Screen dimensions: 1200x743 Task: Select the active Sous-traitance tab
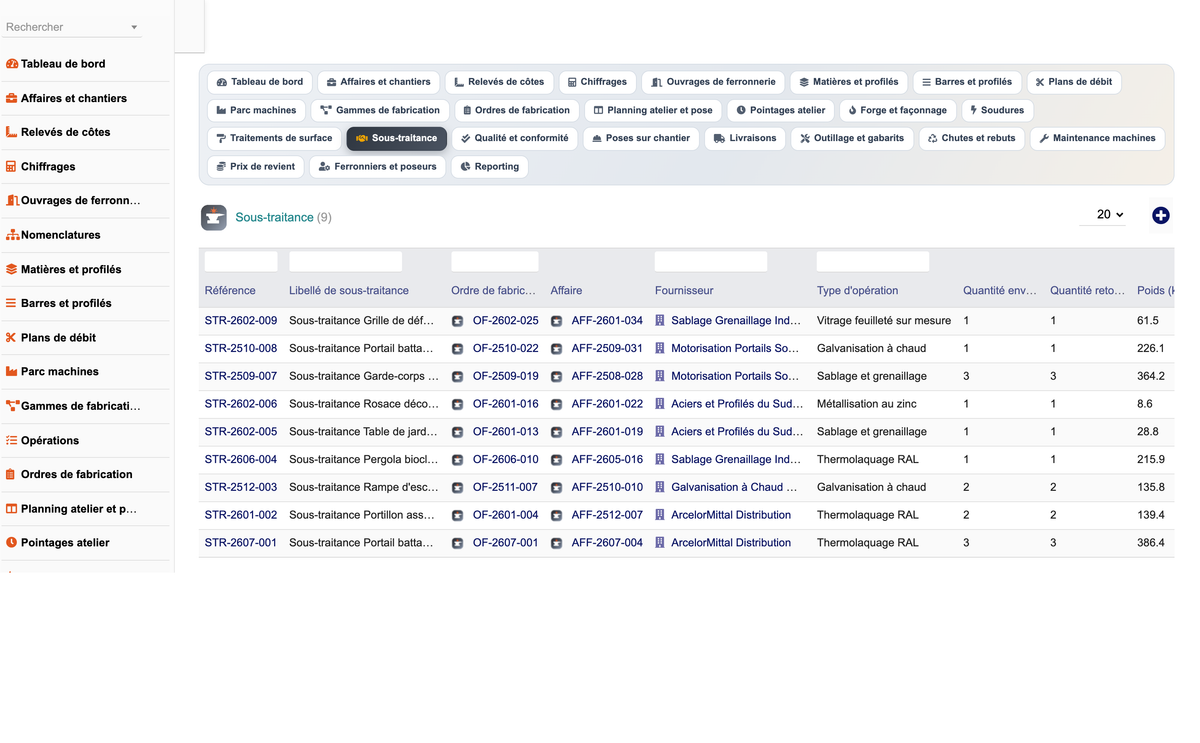(x=397, y=138)
